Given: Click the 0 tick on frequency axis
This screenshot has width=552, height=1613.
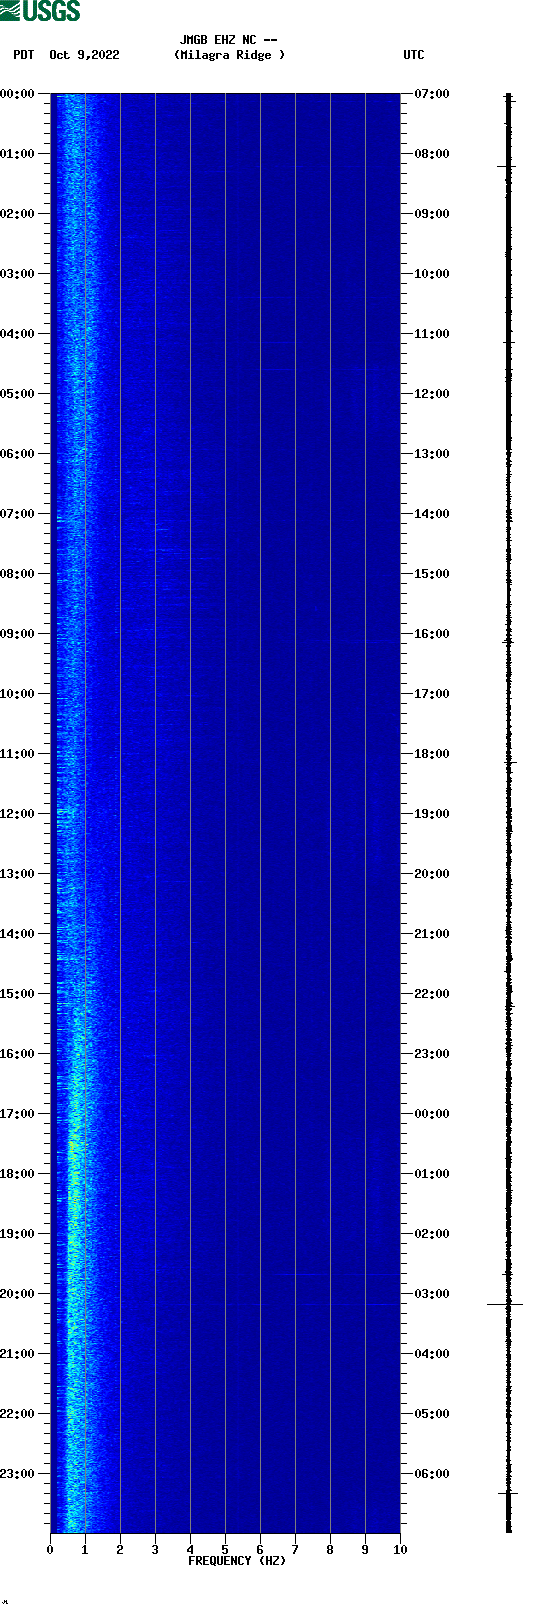Looking at the screenshot, I should click(50, 1550).
